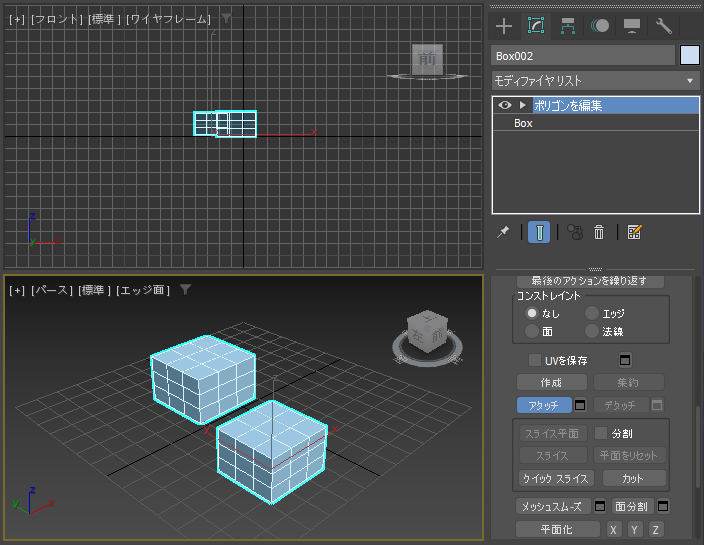Viewport: 704px width, 545px height.
Task: Click the 面分割 button
Action: click(x=632, y=506)
